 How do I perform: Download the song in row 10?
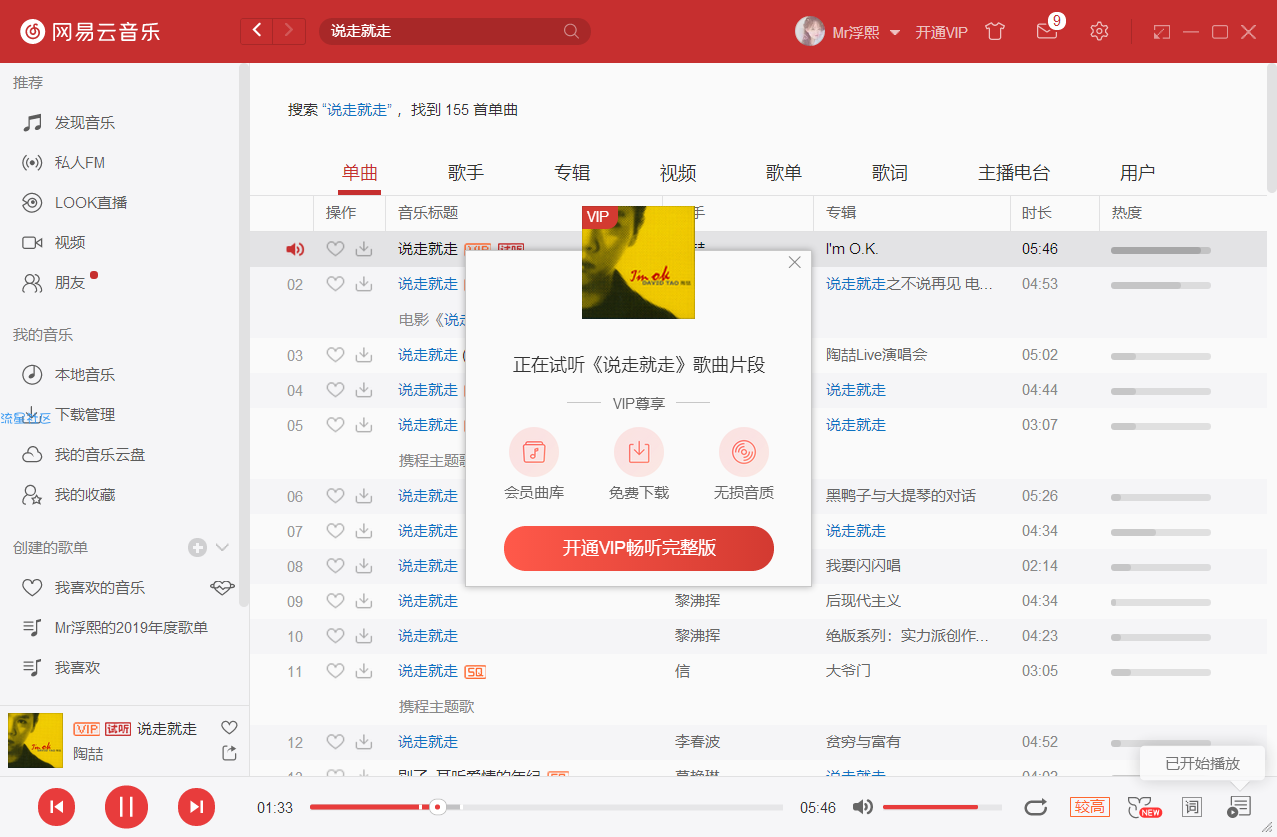364,636
